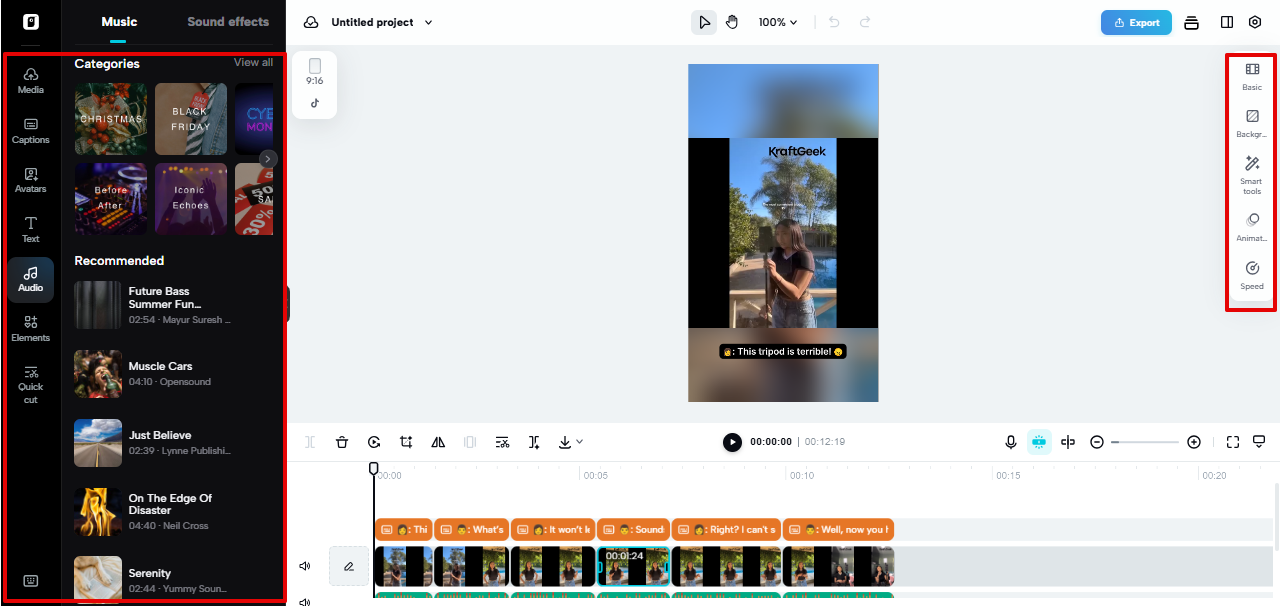This screenshot has width=1281, height=606.
Task: Select the Text tool in the left sidebar
Action: point(30,229)
